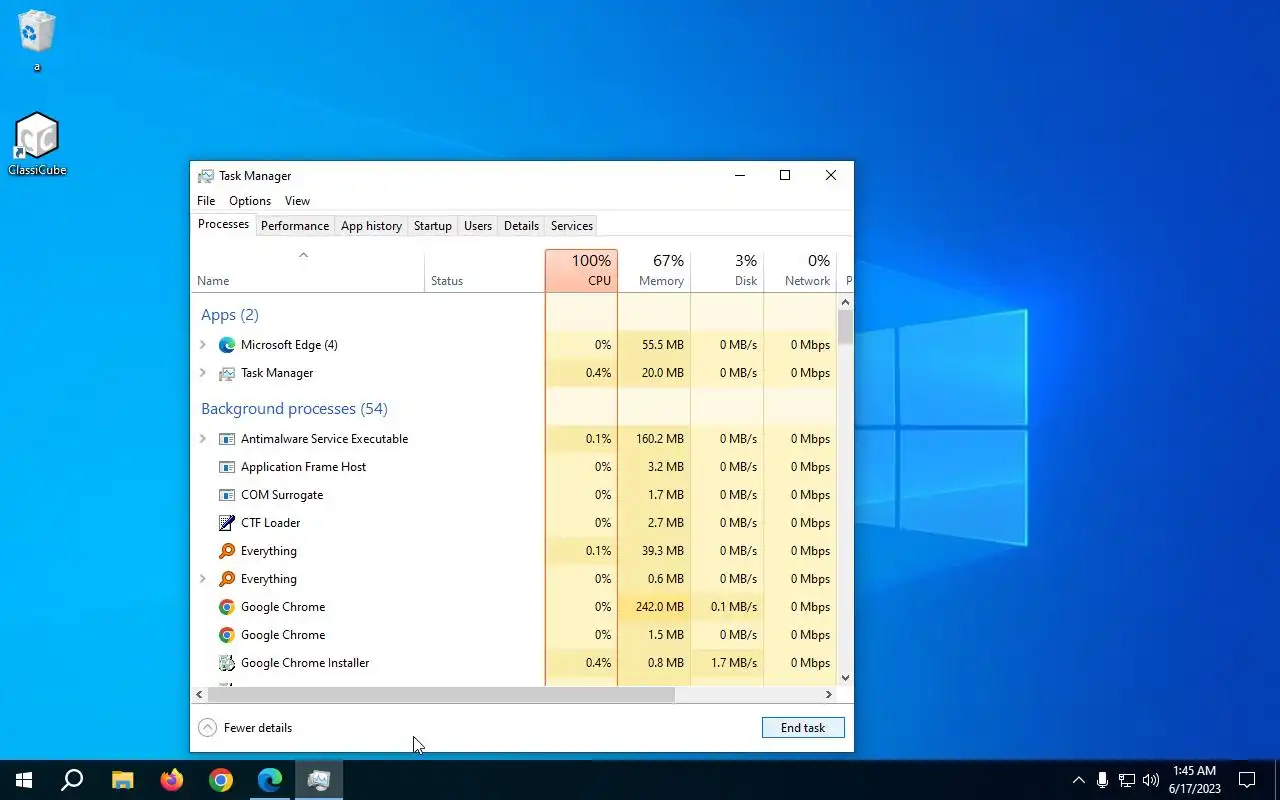The width and height of the screenshot is (1280, 800).
Task: Click the Application Frame Host icon
Action: (x=227, y=467)
